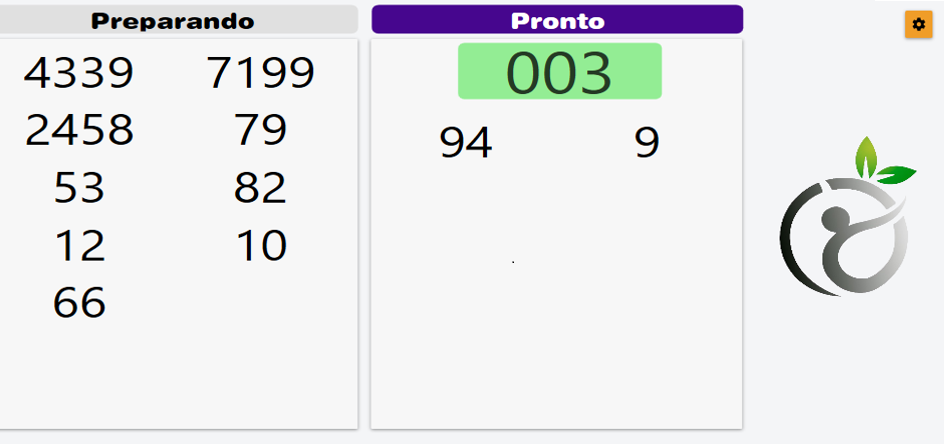The image size is (944, 444).
Task: Click order number 79
Action: pos(260,130)
